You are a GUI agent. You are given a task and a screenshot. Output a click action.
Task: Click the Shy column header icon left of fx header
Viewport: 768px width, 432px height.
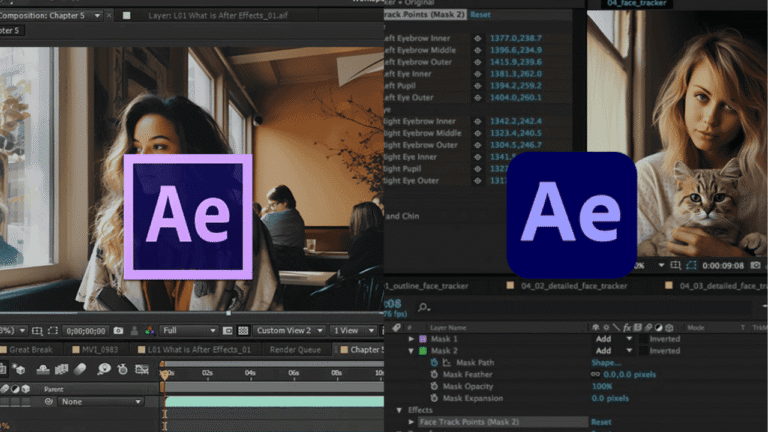[596, 327]
